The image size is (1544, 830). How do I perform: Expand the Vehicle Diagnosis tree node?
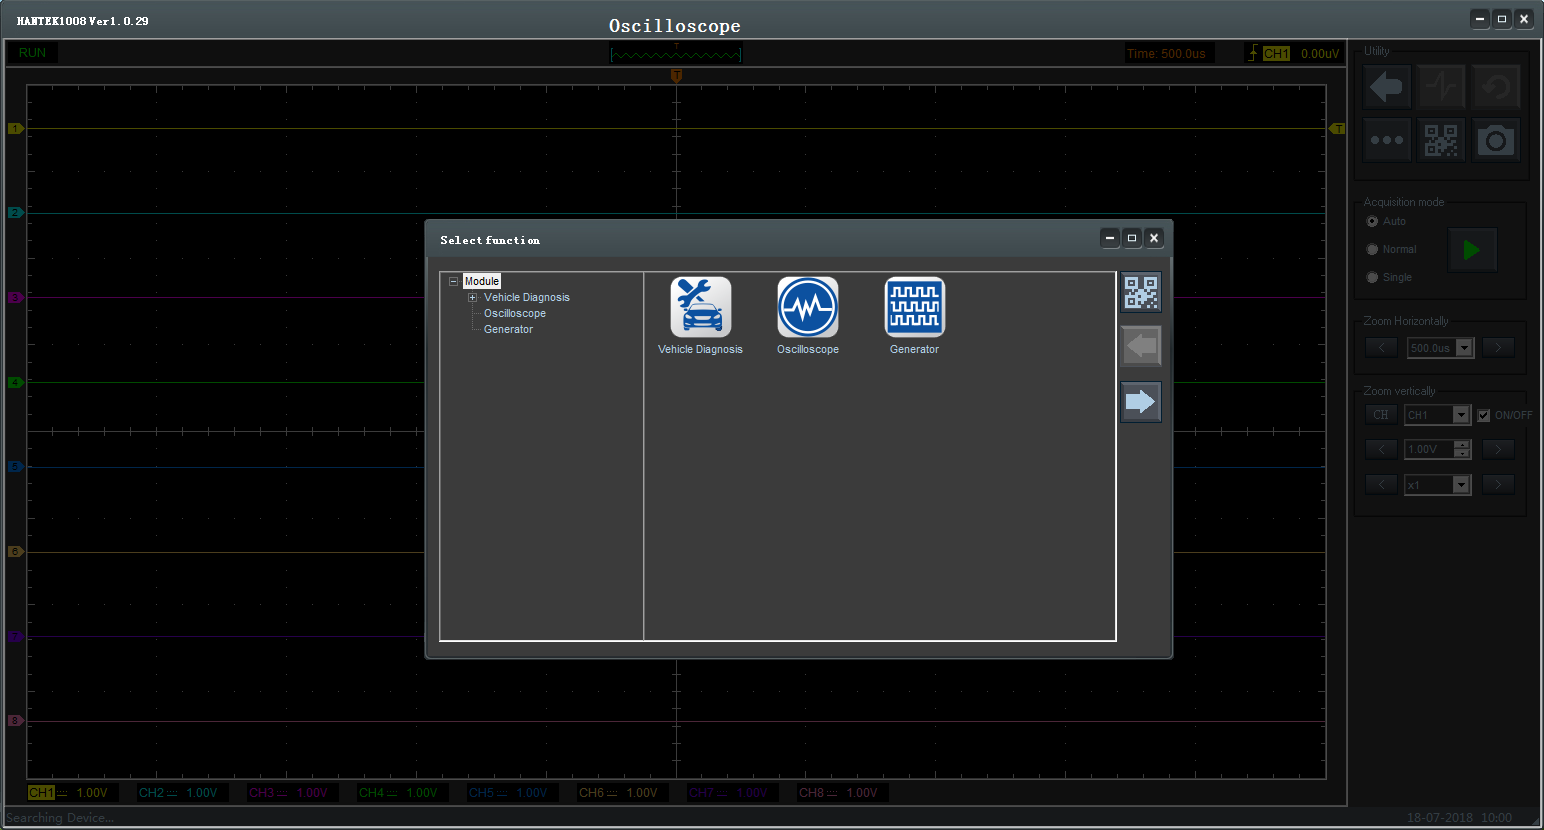473,298
